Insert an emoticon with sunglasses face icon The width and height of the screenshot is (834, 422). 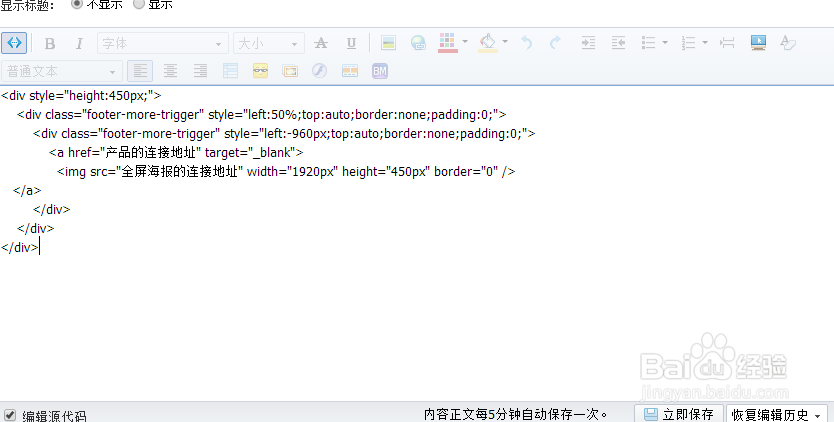[260, 71]
